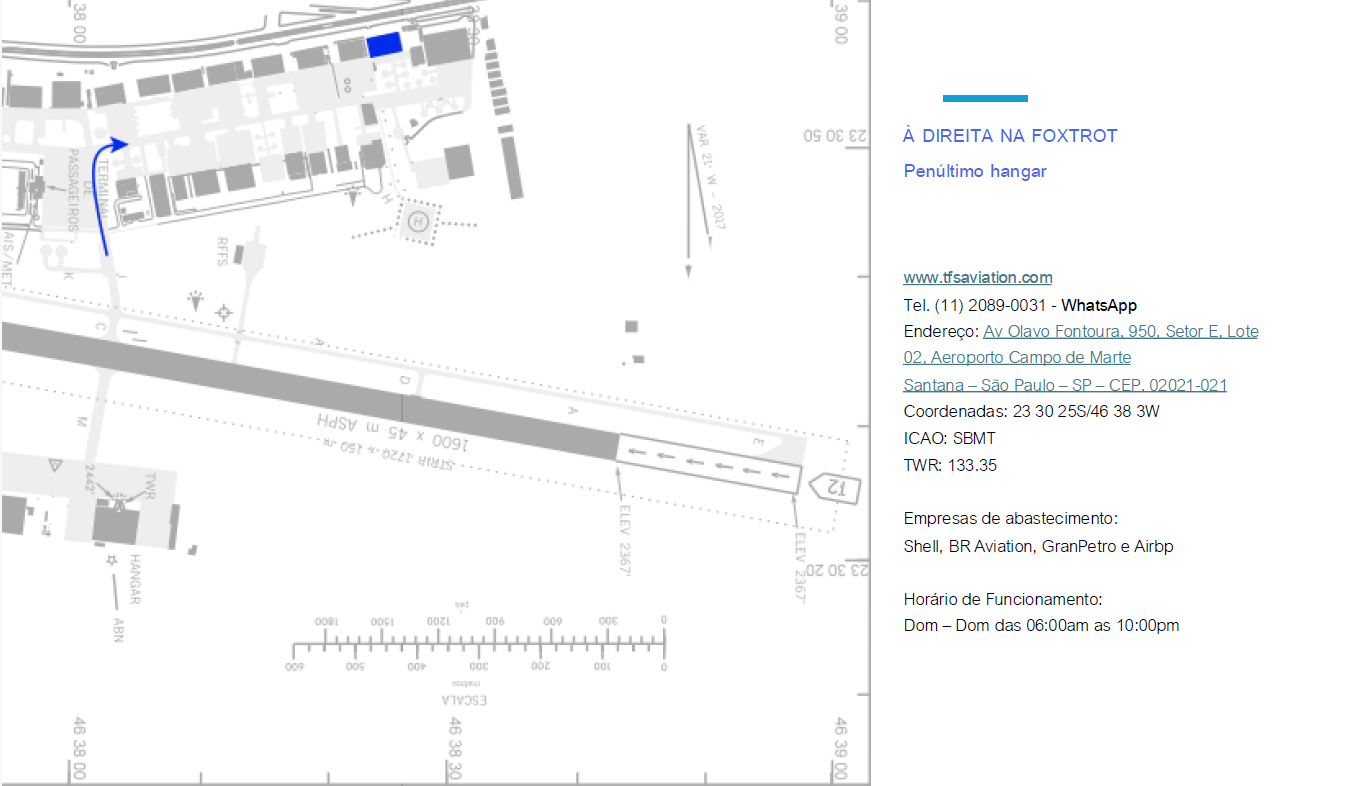This screenshot has height=786, width=1369.
Task: Click the aerodrome reference point crosshair symbol
Action: pos(223,314)
